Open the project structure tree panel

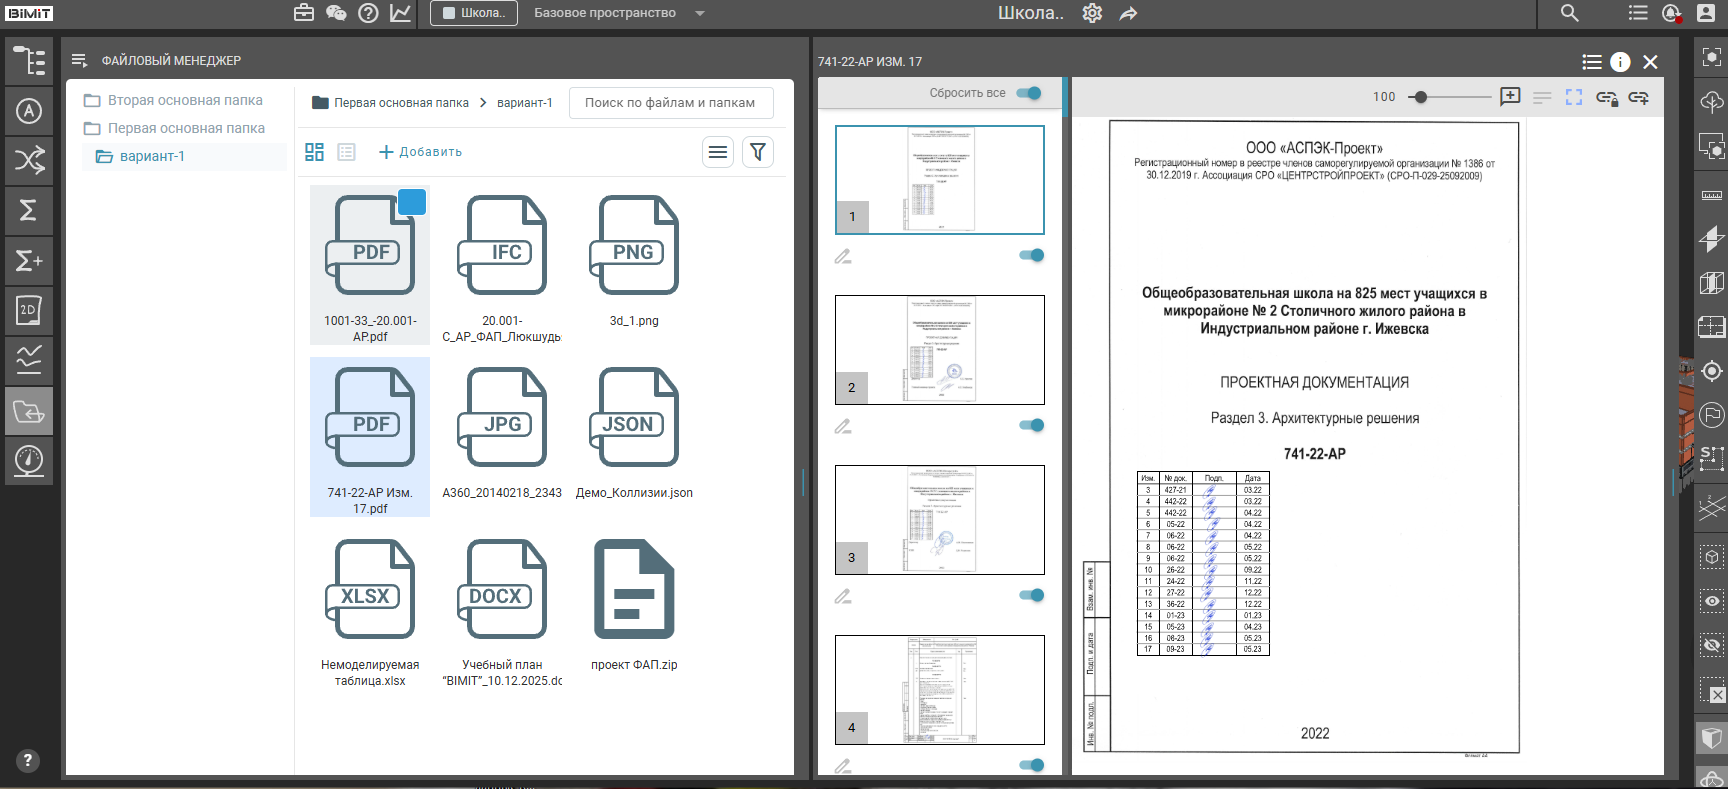point(29,61)
